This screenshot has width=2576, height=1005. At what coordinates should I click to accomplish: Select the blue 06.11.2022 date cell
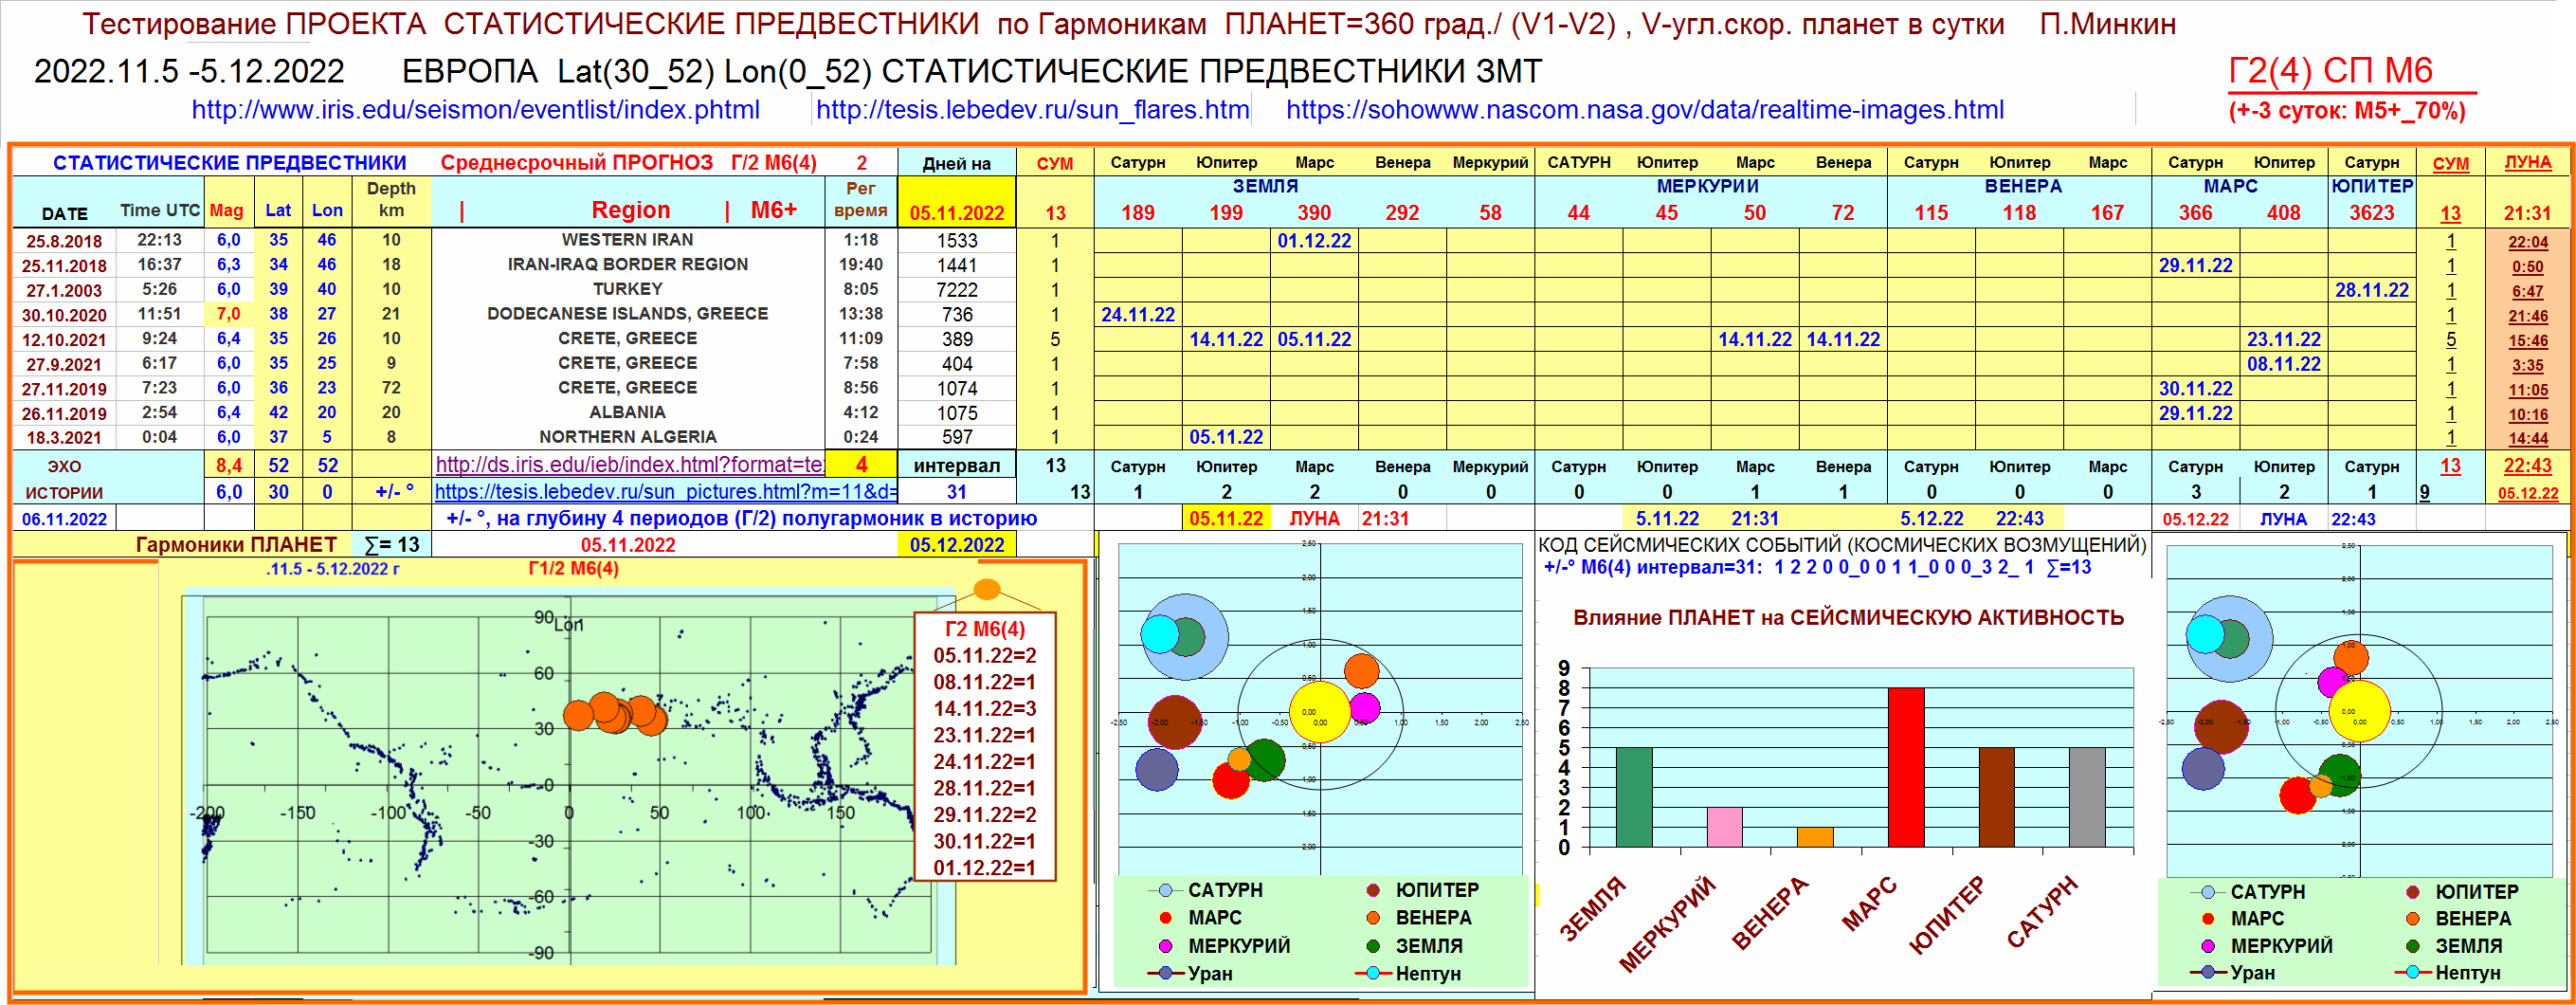(64, 519)
